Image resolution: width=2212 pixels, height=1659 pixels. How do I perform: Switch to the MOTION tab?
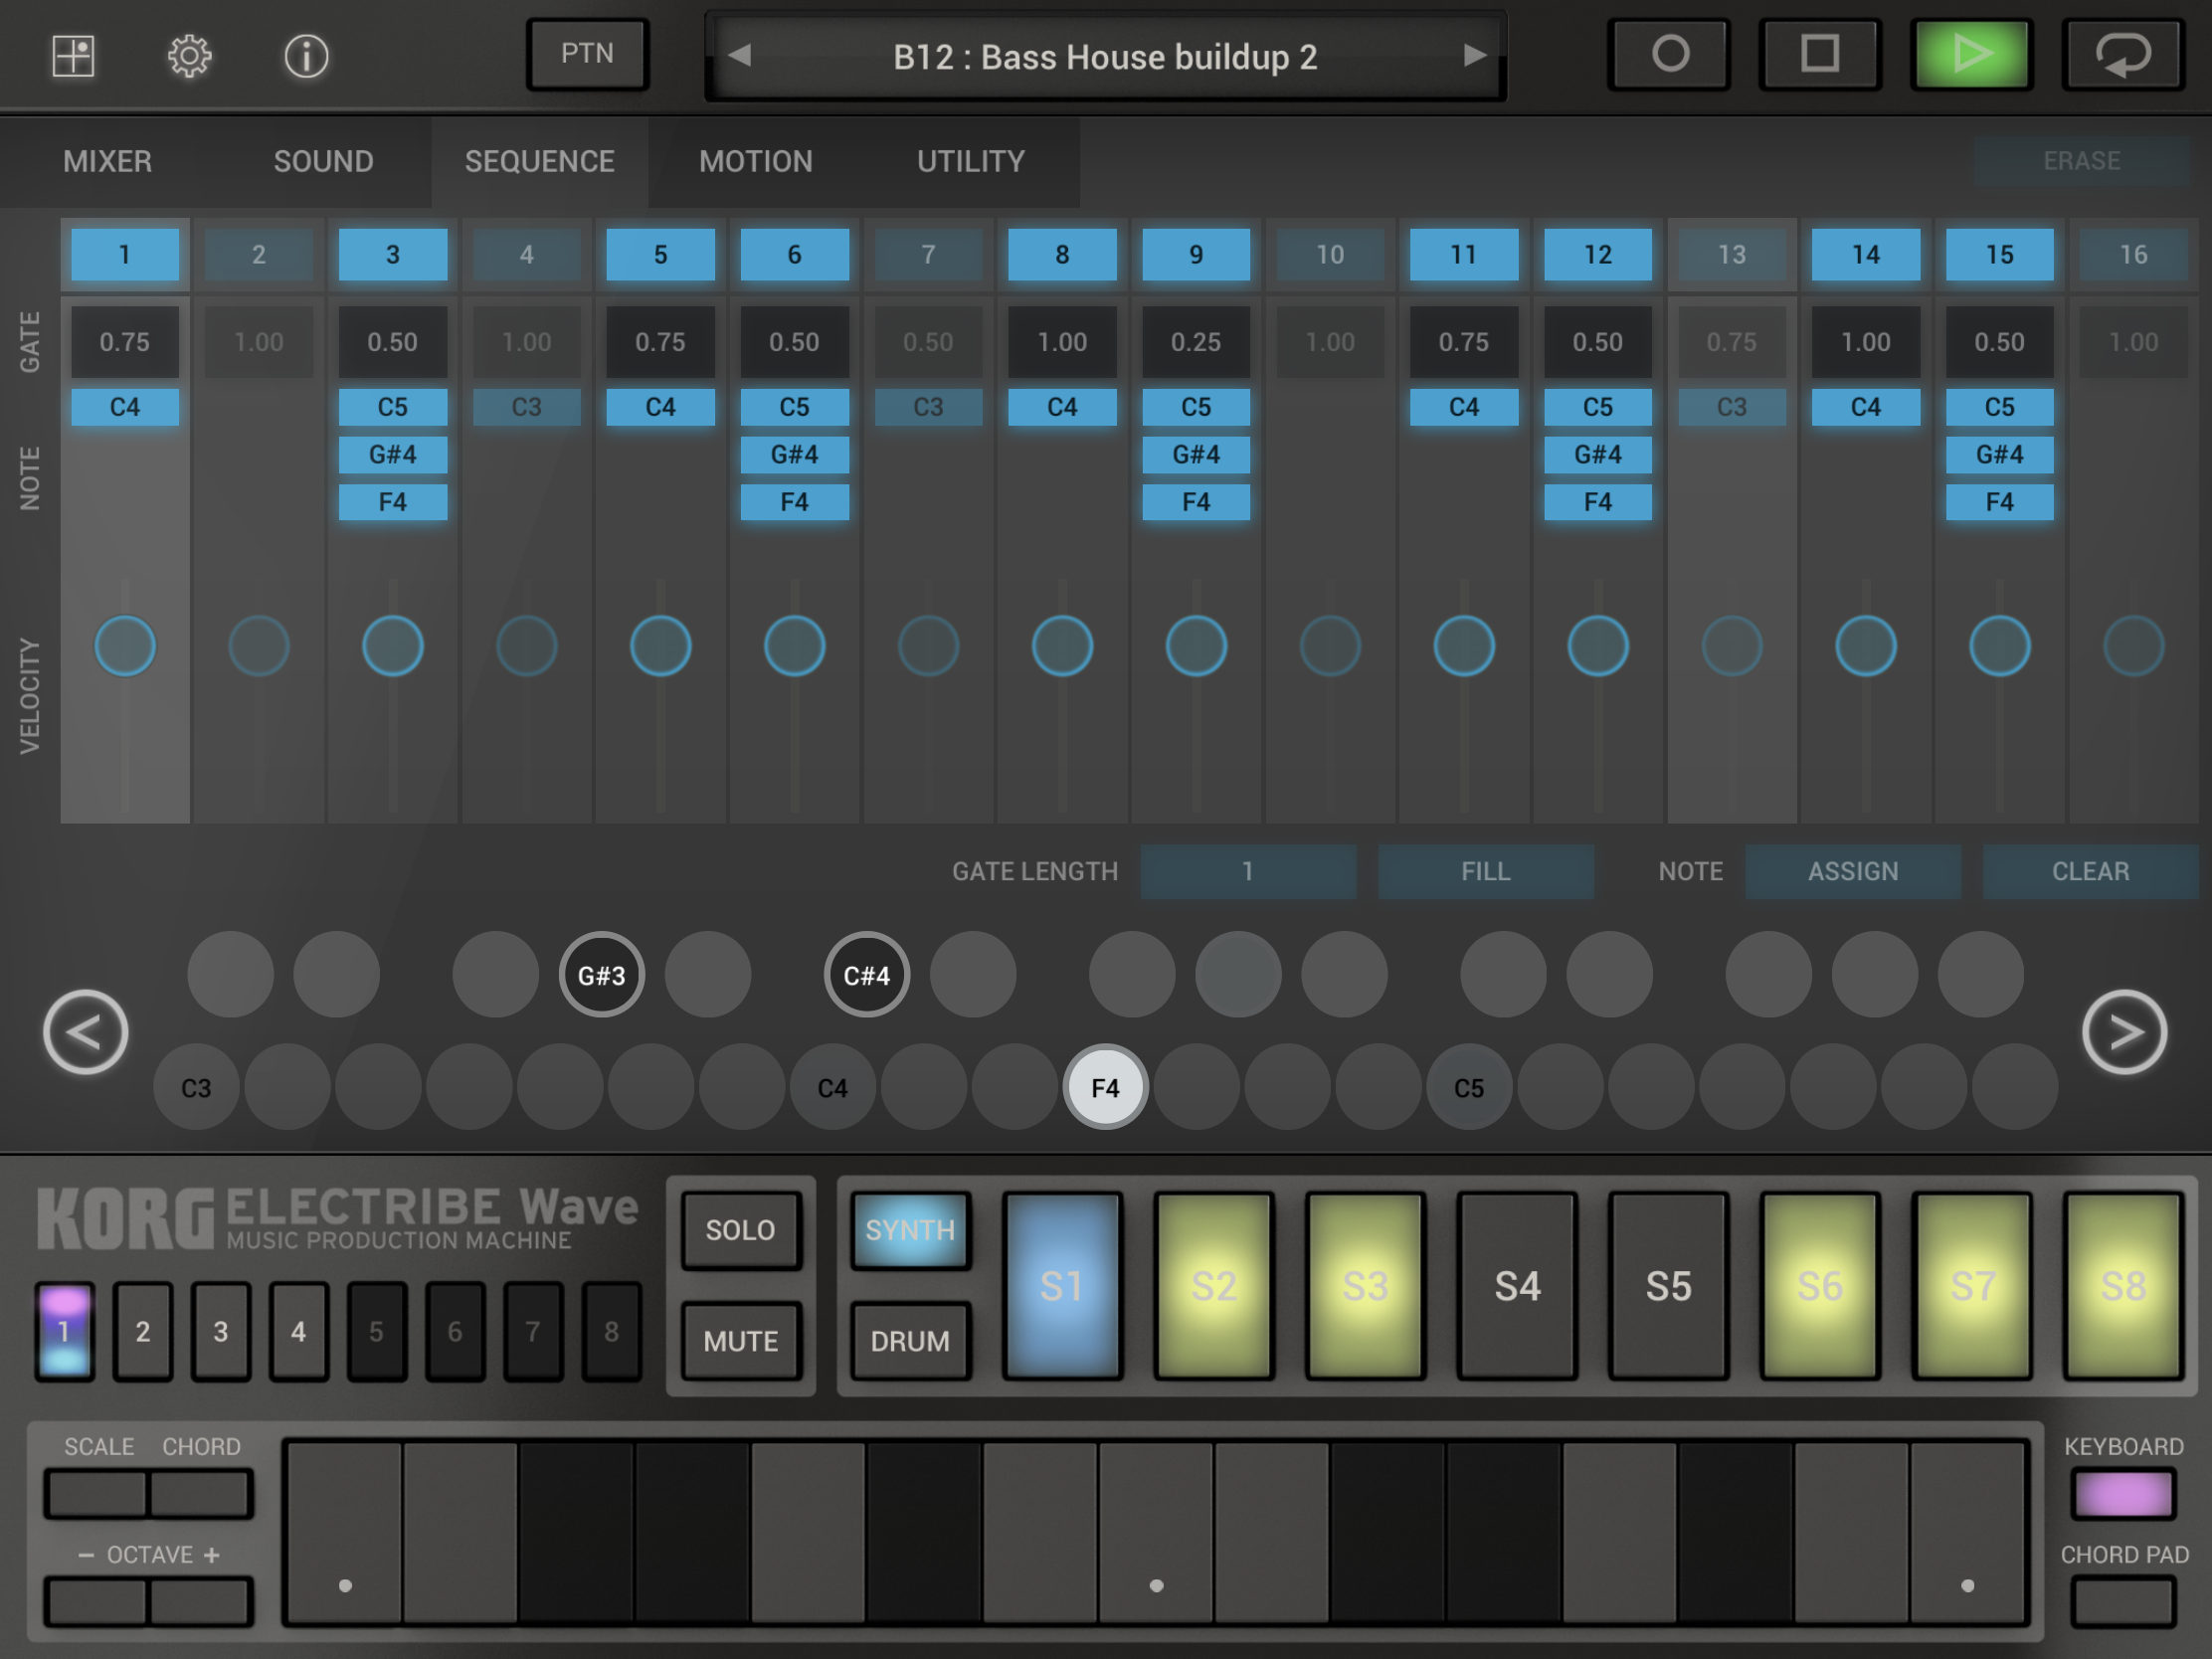[756, 161]
